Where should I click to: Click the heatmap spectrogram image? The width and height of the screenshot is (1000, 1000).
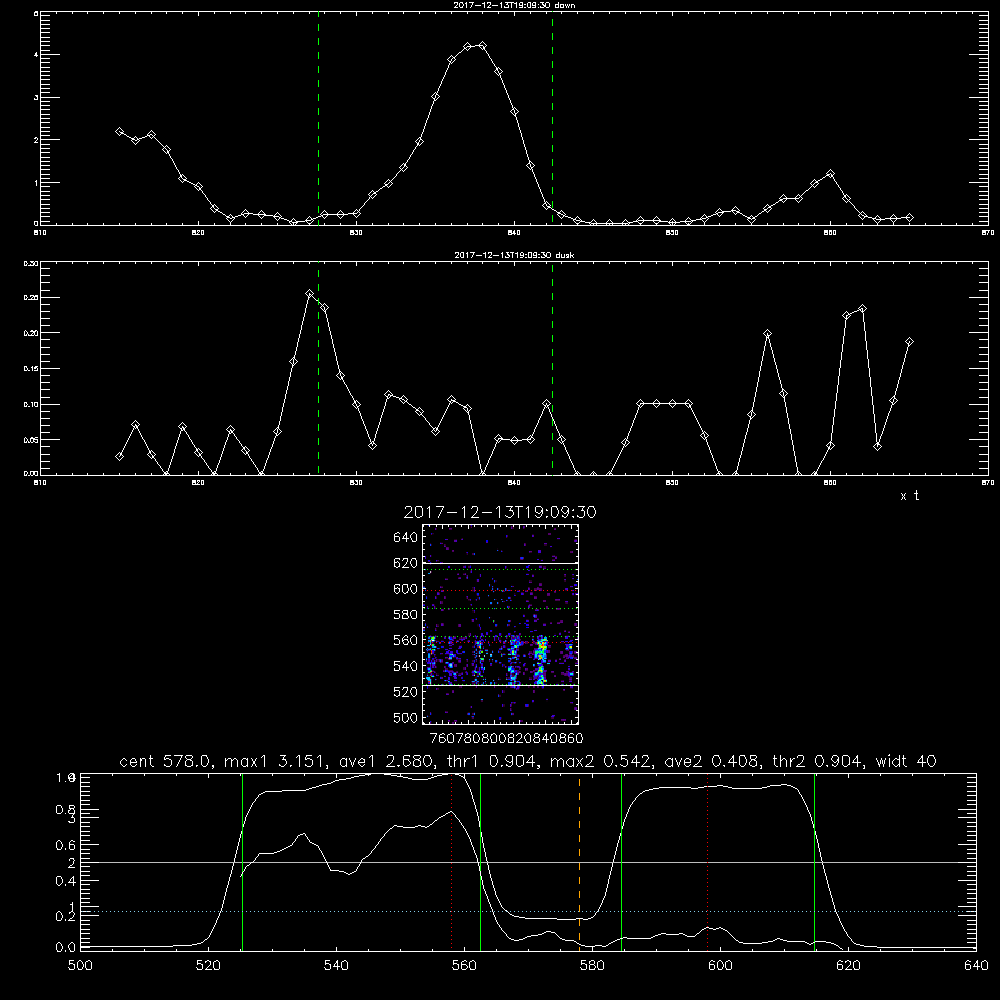(500, 624)
